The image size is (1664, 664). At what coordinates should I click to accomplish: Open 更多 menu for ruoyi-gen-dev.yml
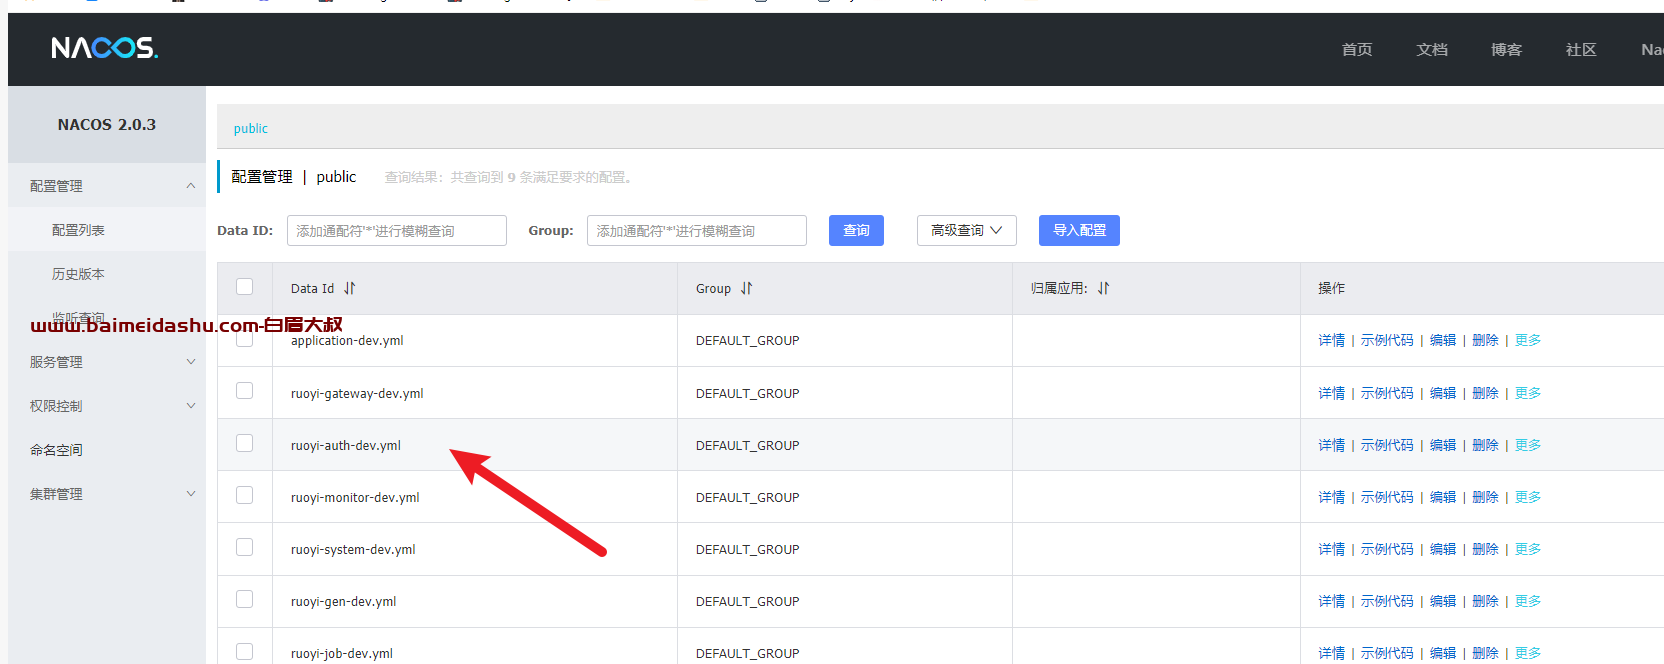coord(1528,601)
